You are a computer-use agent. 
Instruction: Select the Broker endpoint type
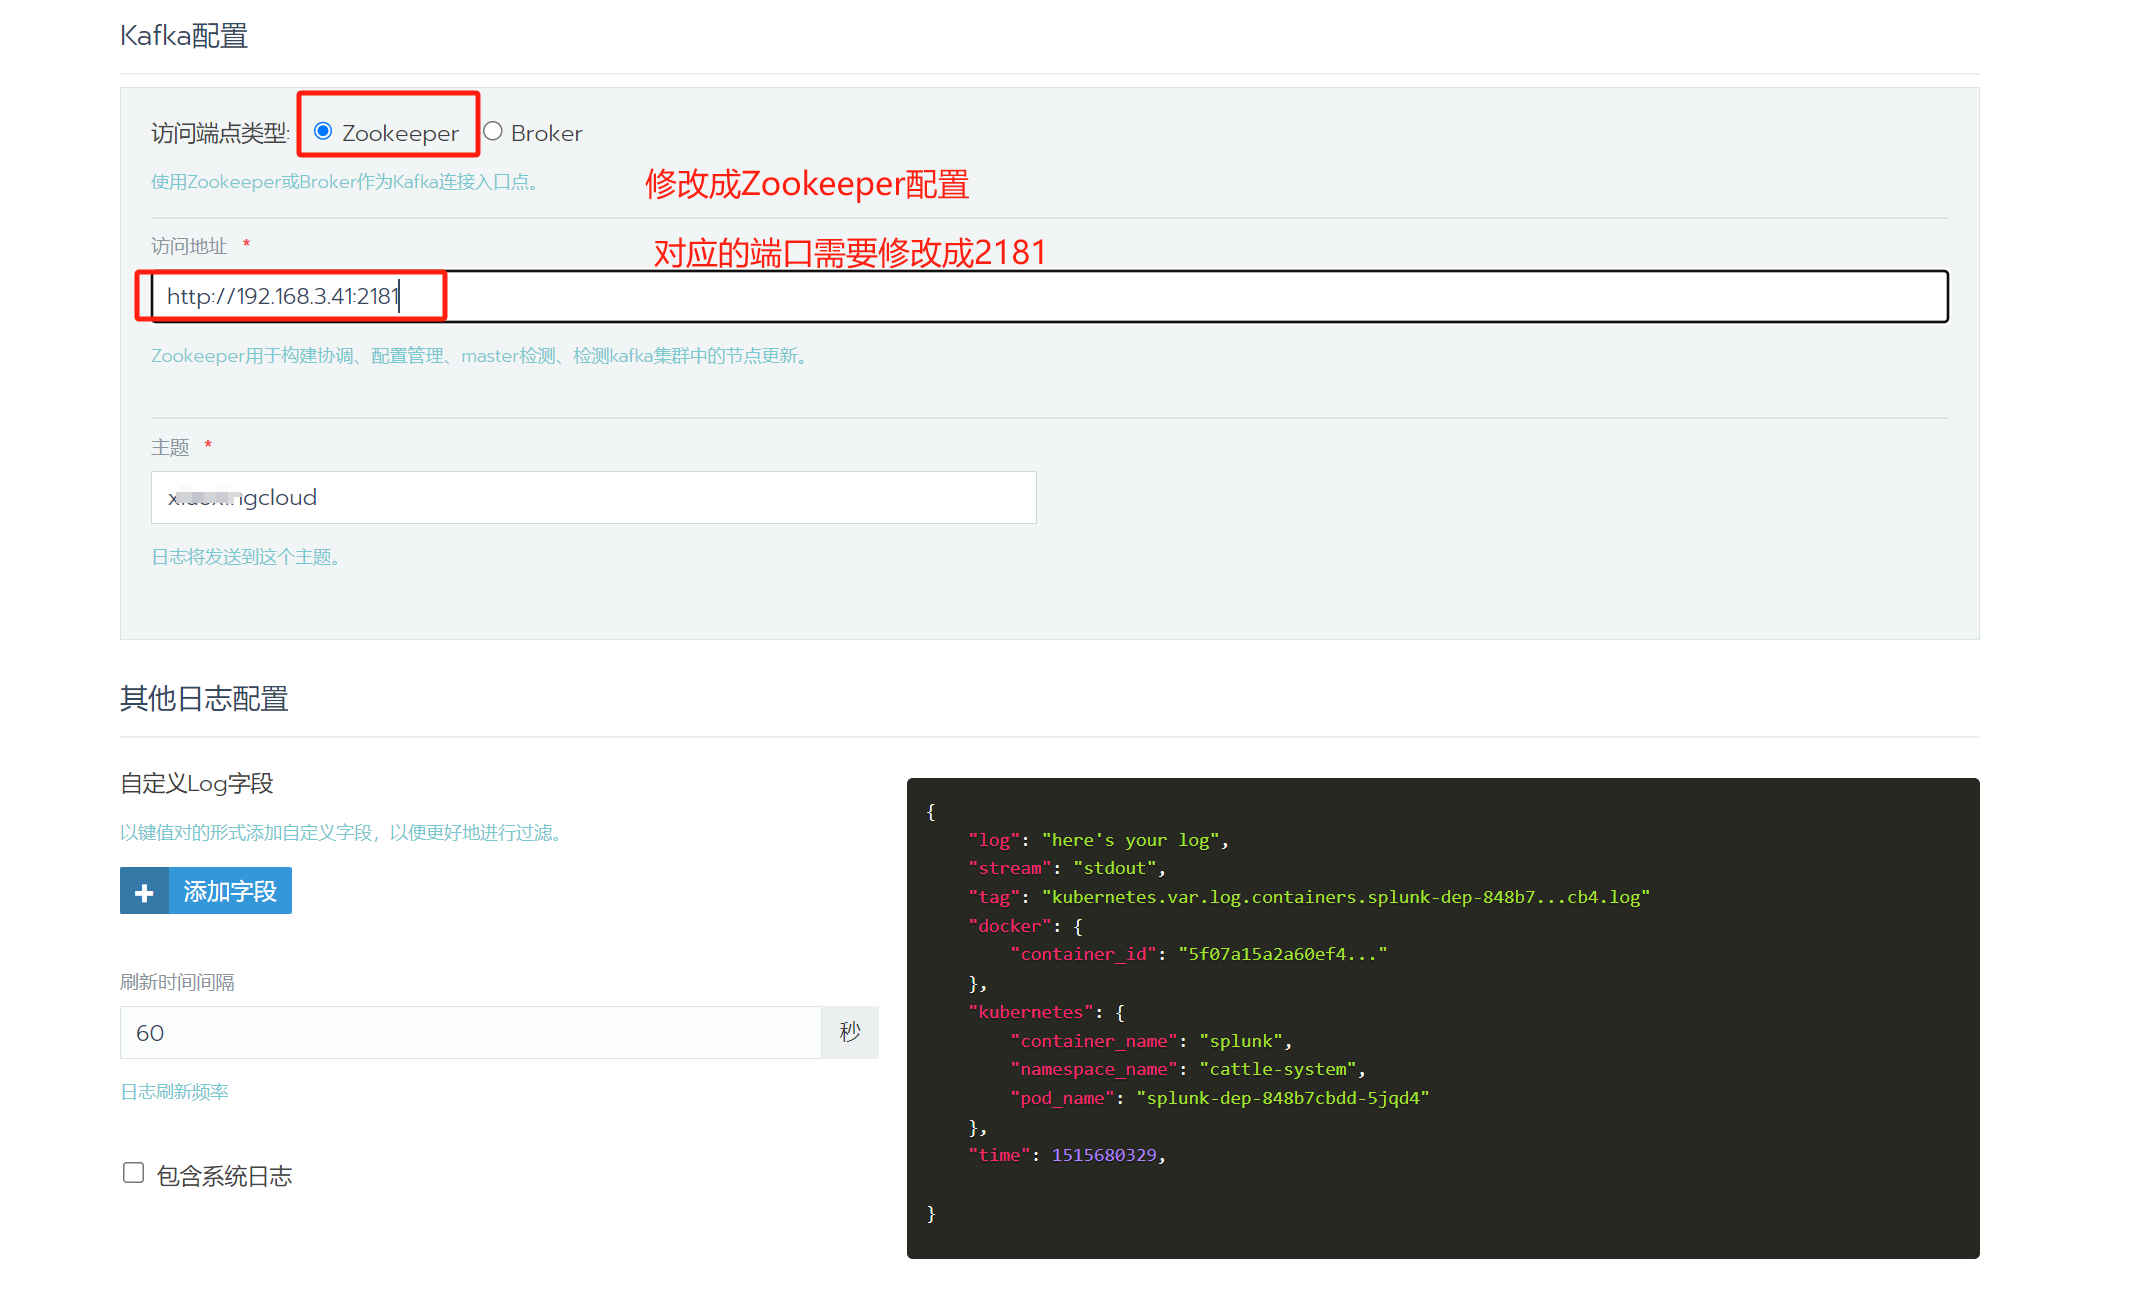tap(493, 132)
